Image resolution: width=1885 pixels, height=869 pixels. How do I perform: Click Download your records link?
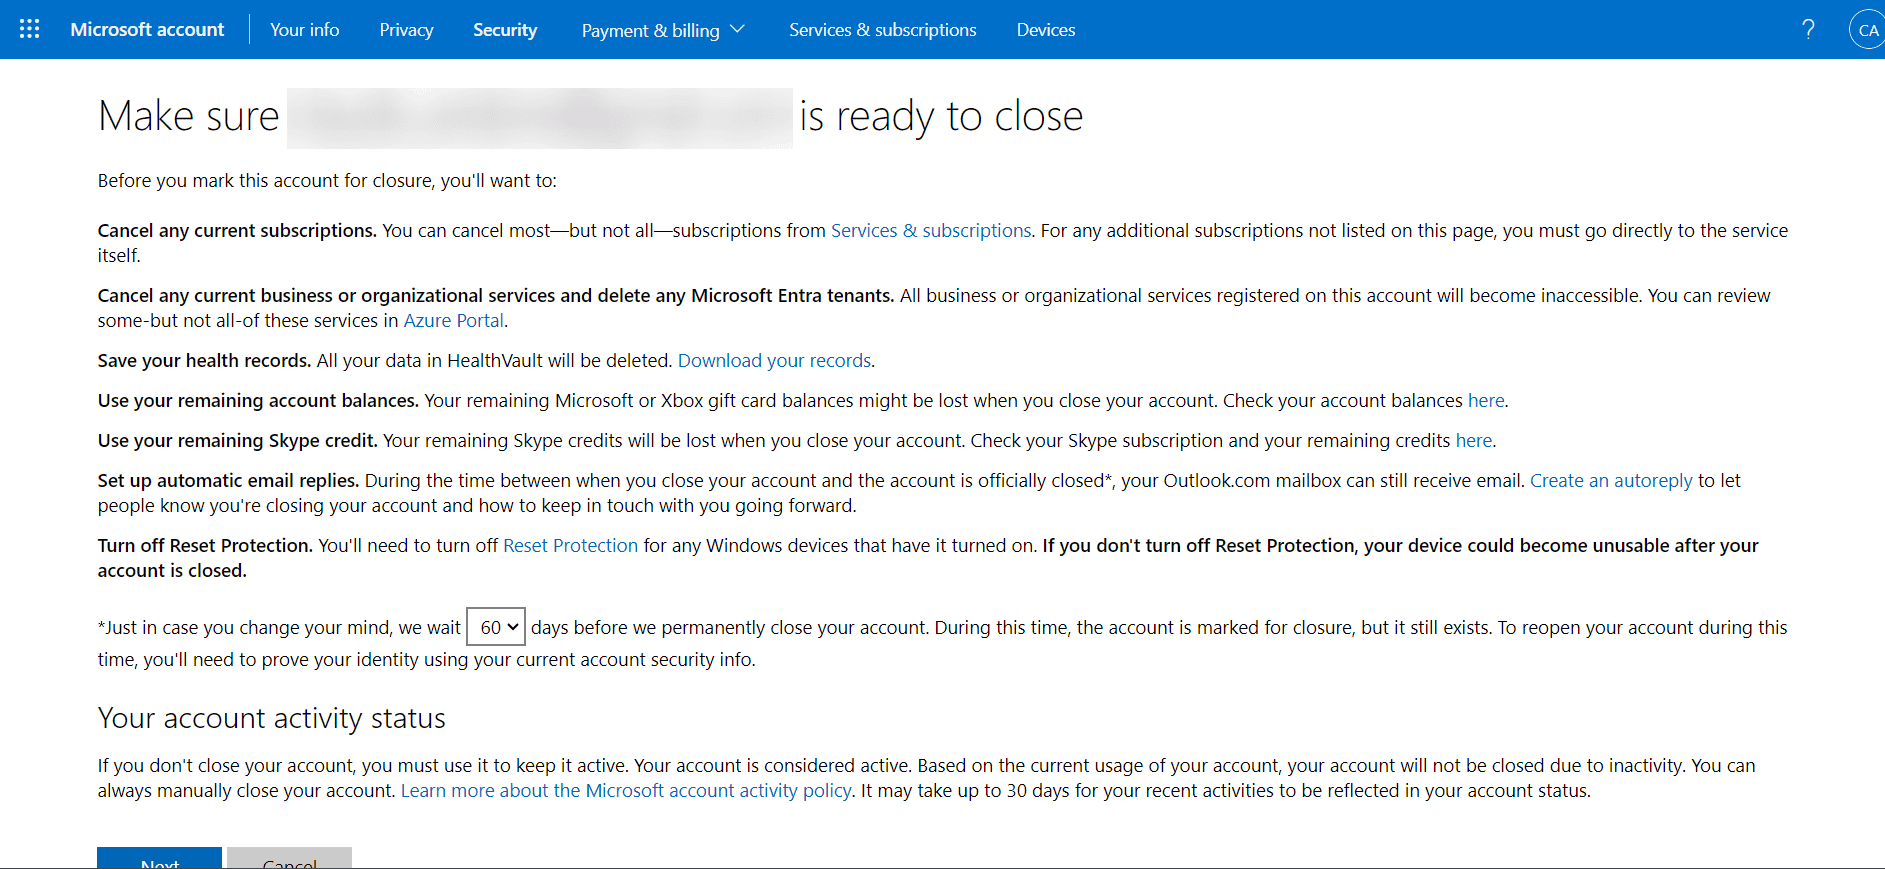775,360
